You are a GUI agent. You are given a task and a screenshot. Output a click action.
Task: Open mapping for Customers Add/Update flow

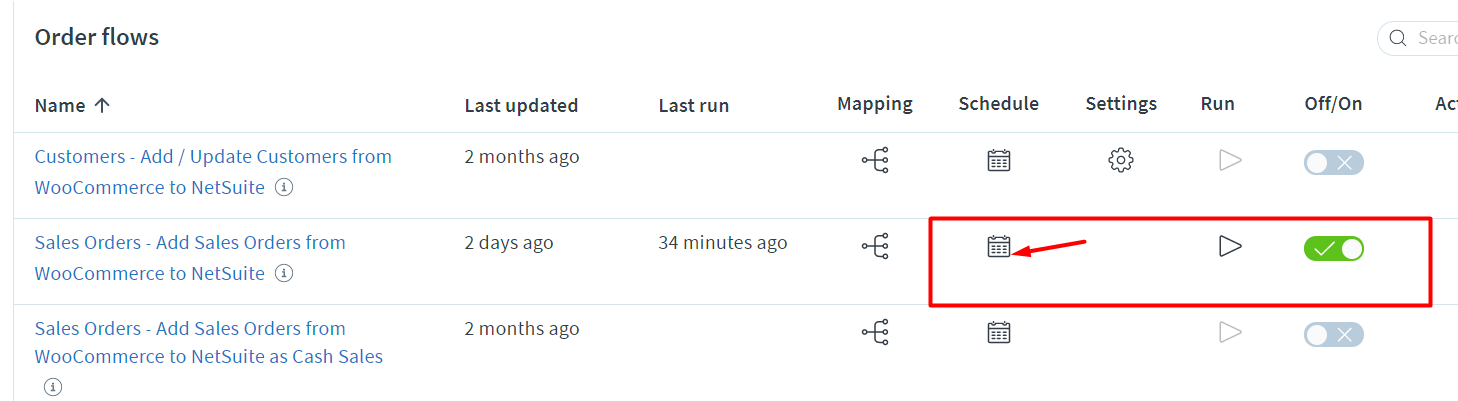click(x=875, y=160)
